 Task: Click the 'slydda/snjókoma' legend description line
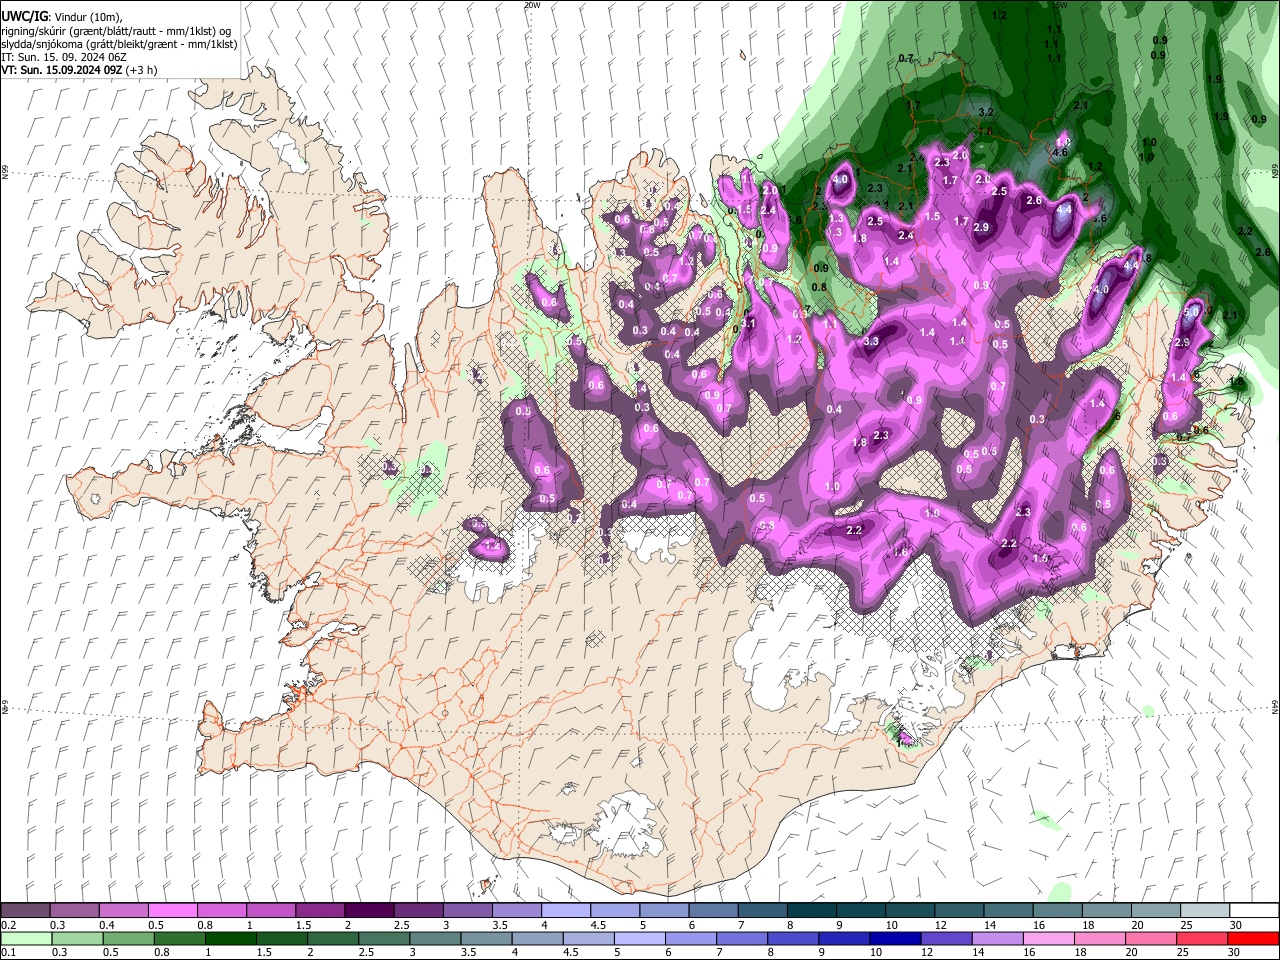click(x=119, y=45)
